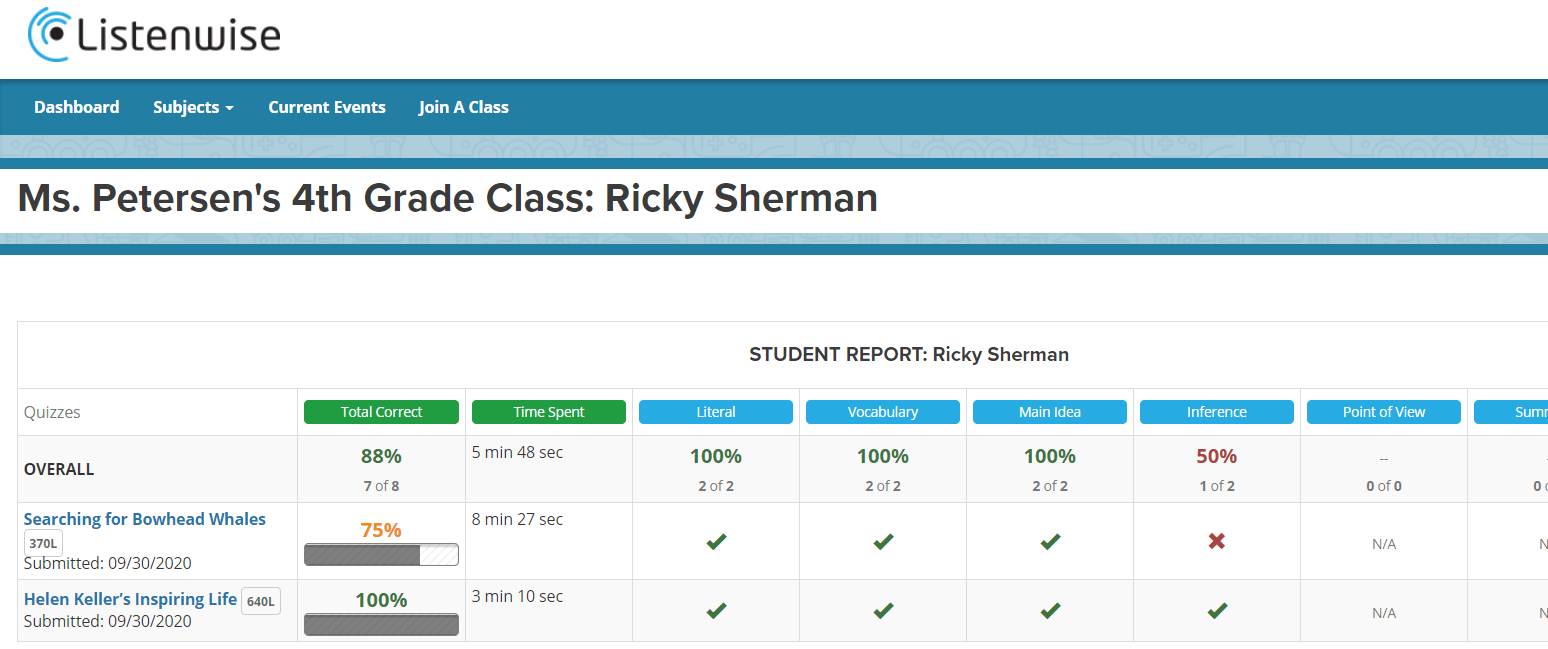Click the Inference checkmark for Helen Keller quiz

(1216, 611)
